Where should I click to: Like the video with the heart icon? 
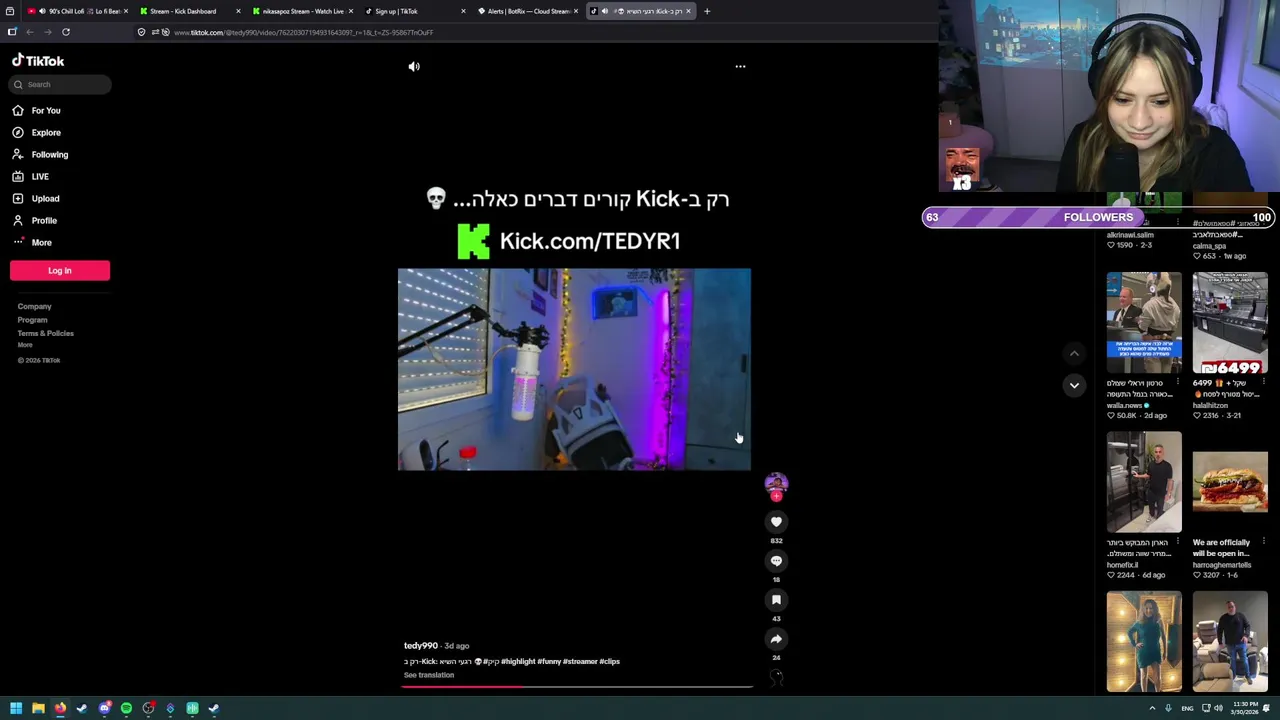click(776, 521)
